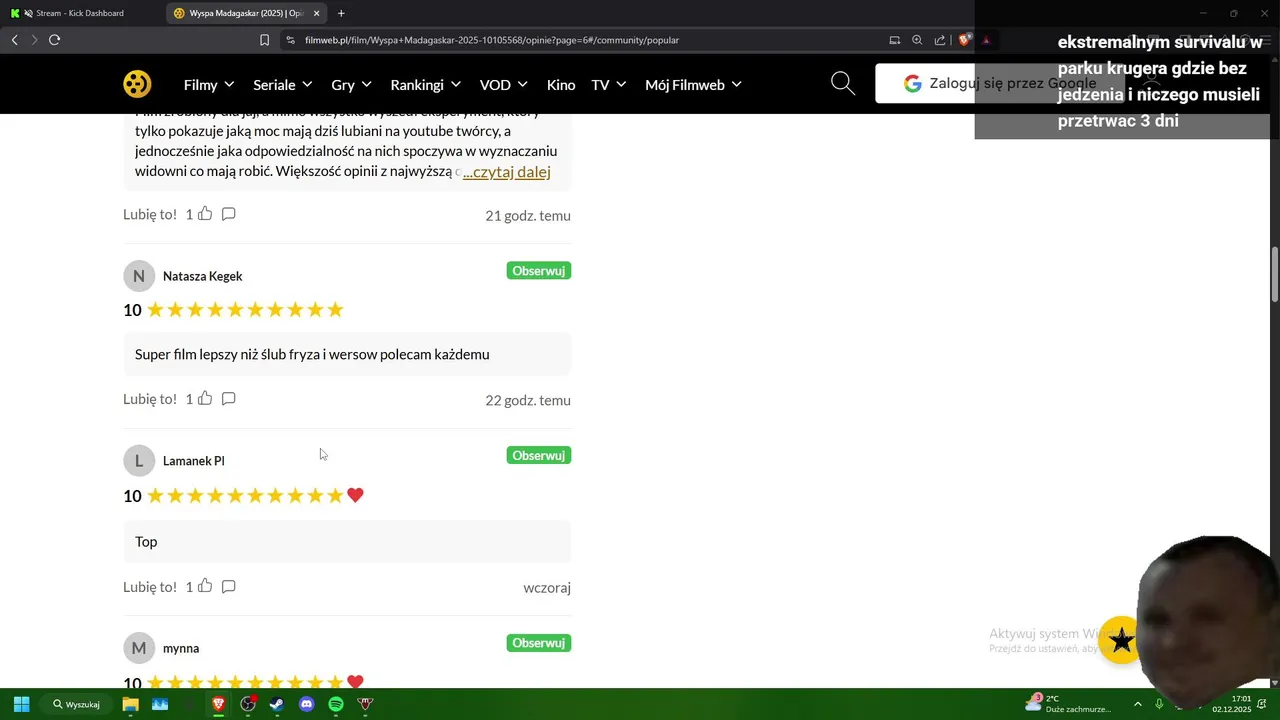
Task: Open File Explorer from the taskbar
Action: click(x=130, y=704)
